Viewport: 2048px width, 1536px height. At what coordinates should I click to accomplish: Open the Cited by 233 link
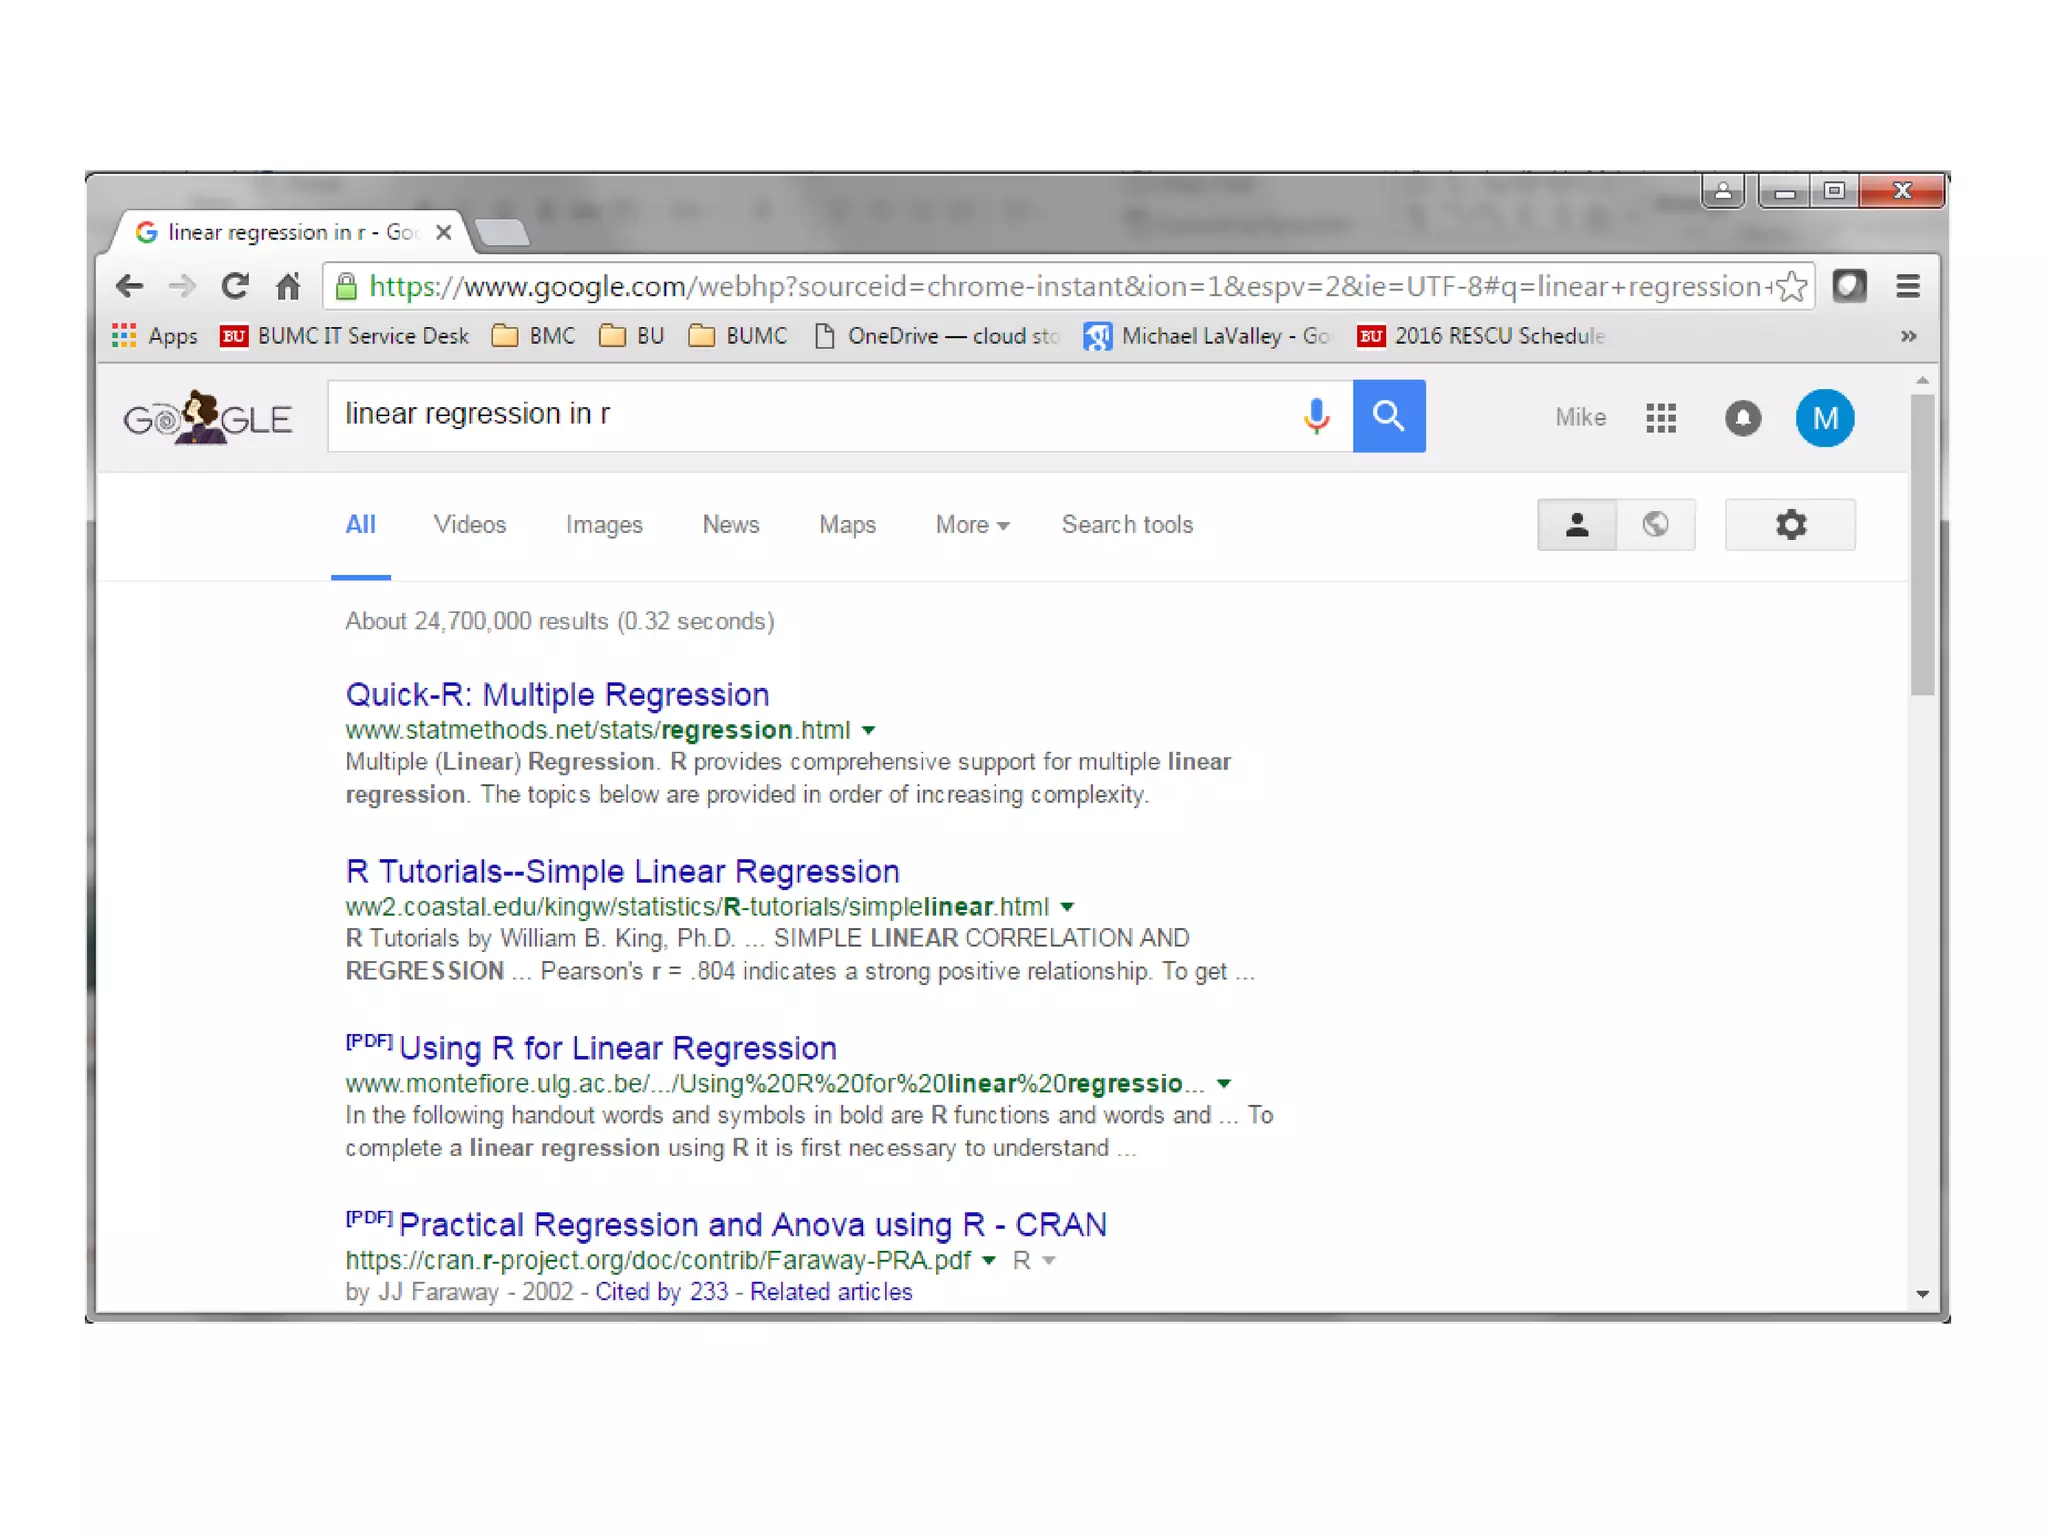click(661, 1292)
